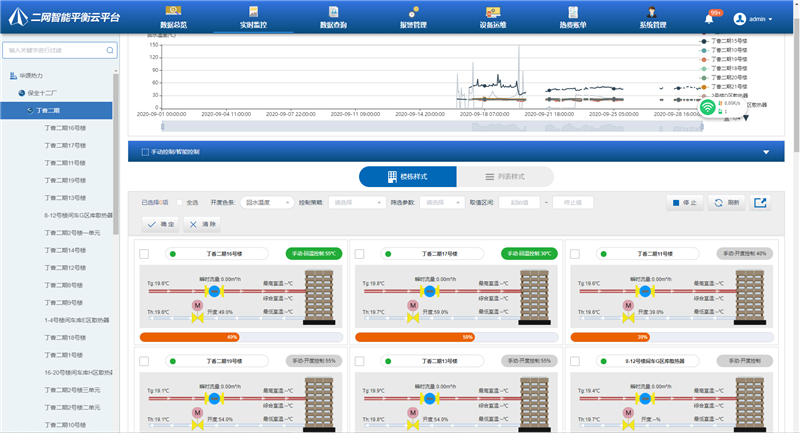Open the 开度色条 回水温度 dropdown
This screenshot has width=800, height=433.
coord(267,202)
